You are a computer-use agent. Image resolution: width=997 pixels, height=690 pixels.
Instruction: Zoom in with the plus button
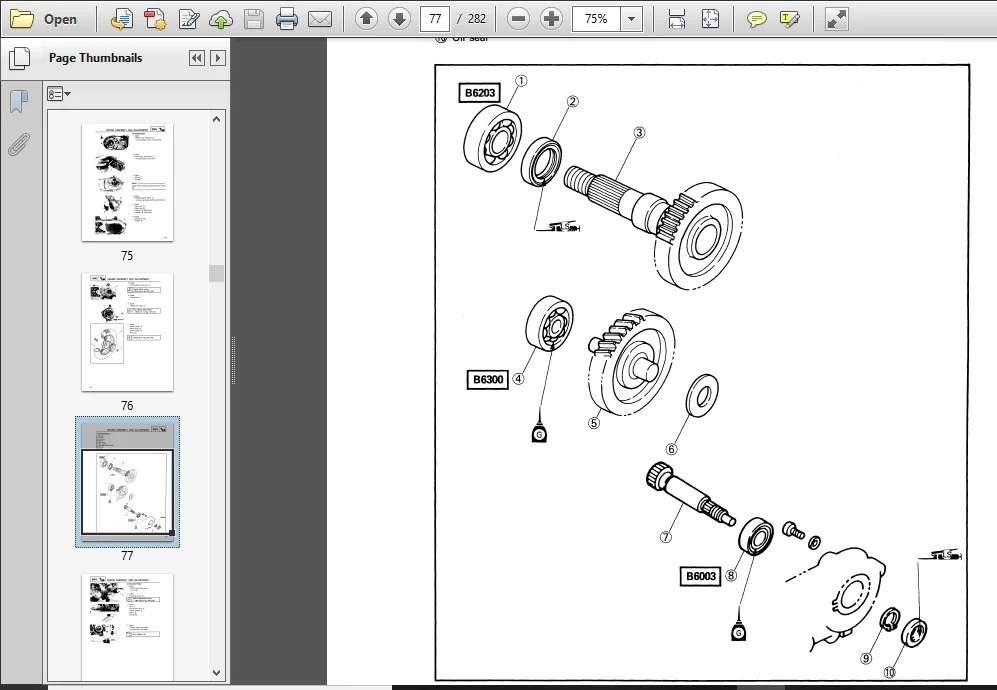[x=551, y=19]
